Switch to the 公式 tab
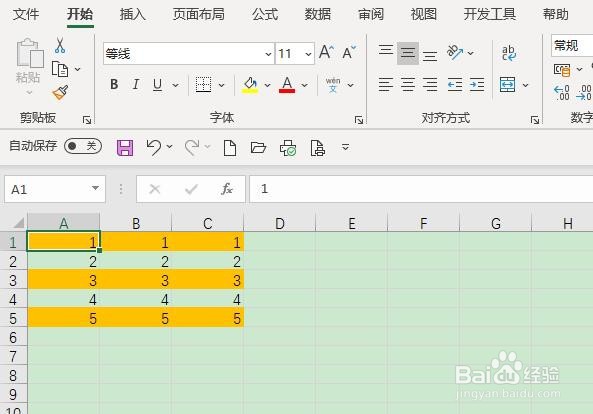This screenshot has width=593, height=414. (265, 14)
